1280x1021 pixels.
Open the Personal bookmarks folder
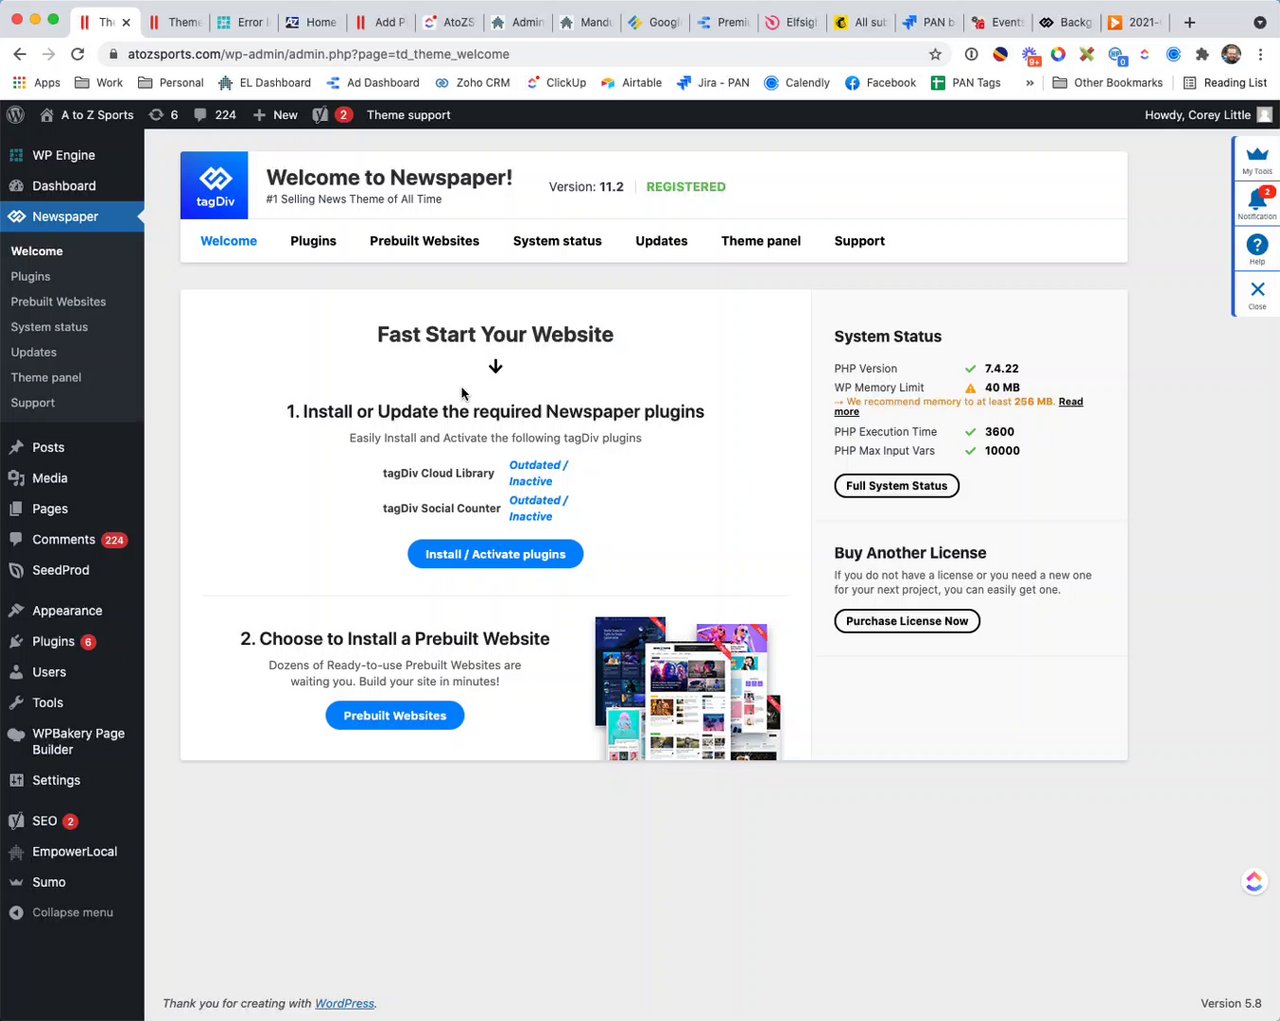(x=170, y=83)
